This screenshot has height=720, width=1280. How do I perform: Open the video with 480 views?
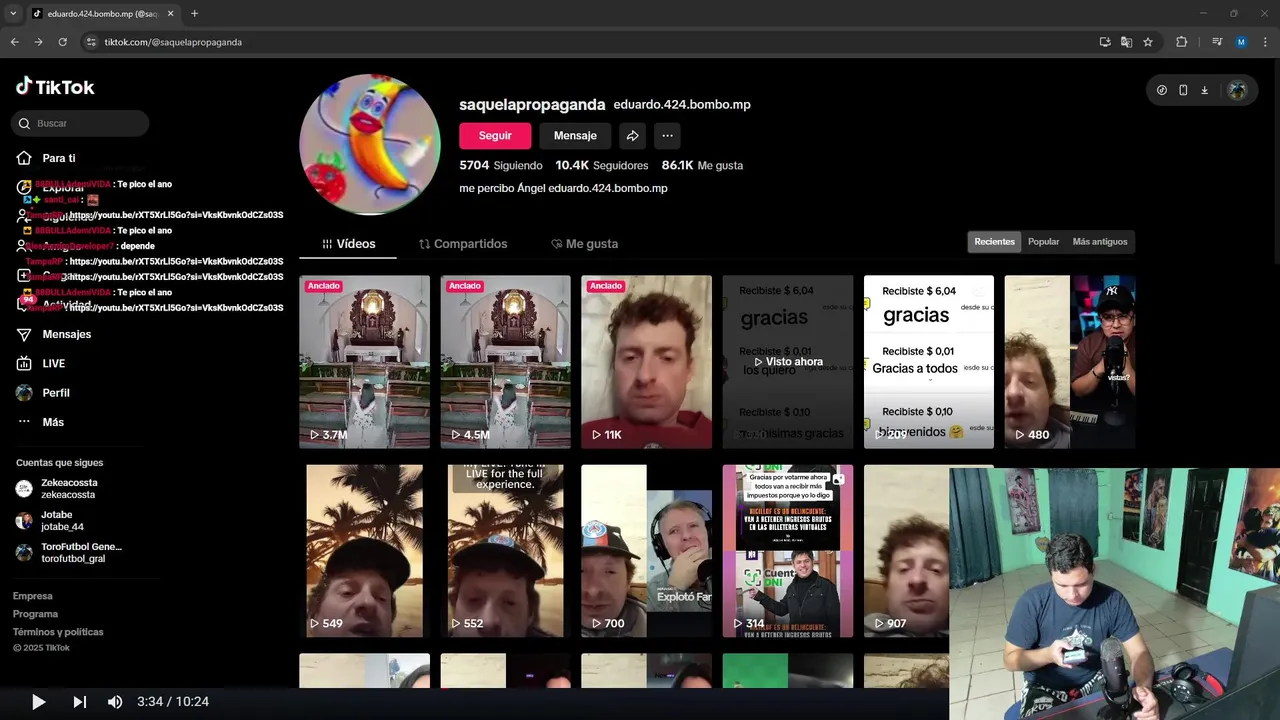pyautogui.click(x=1070, y=362)
